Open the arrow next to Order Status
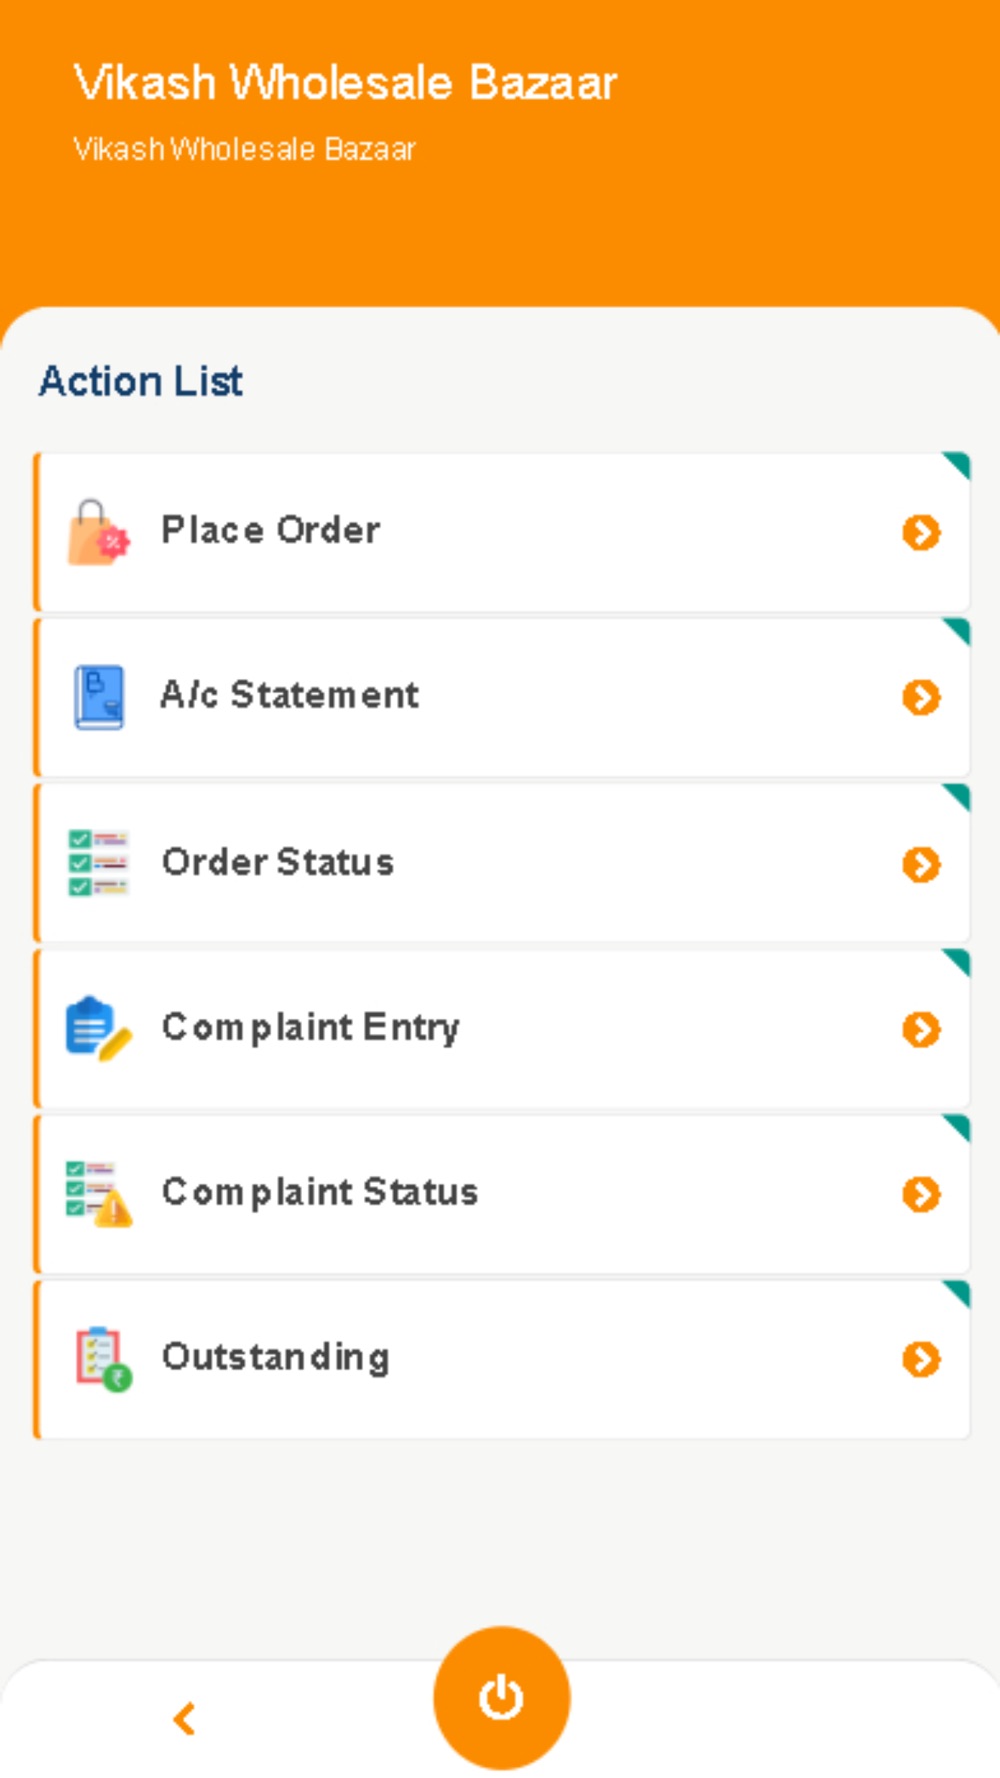The width and height of the screenshot is (1000, 1778). [x=921, y=864]
